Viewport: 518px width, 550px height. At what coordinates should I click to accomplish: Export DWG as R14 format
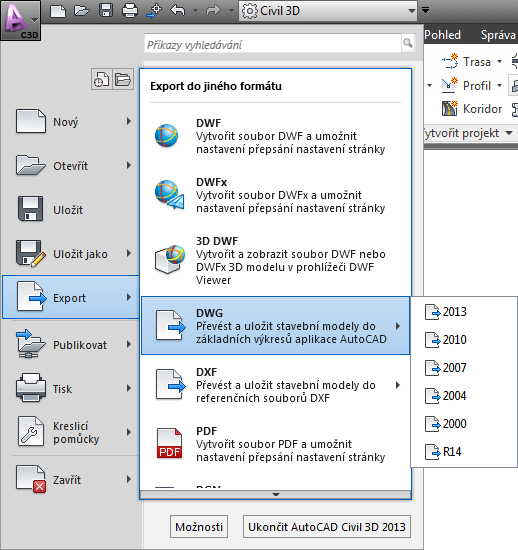coord(464,452)
